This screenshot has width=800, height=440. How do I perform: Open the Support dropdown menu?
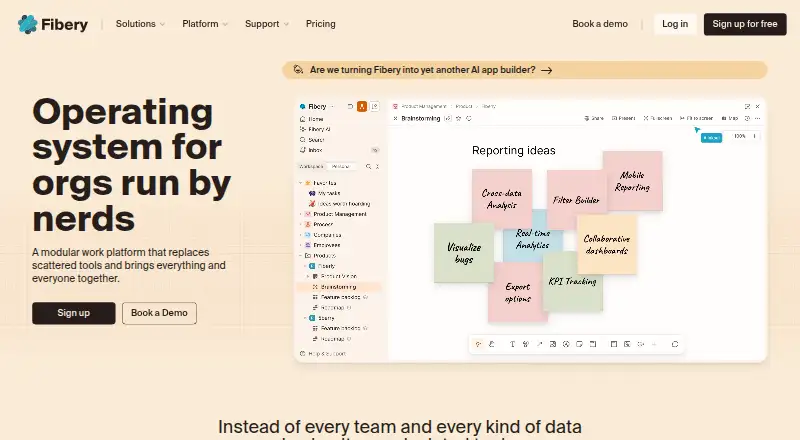point(267,24)
